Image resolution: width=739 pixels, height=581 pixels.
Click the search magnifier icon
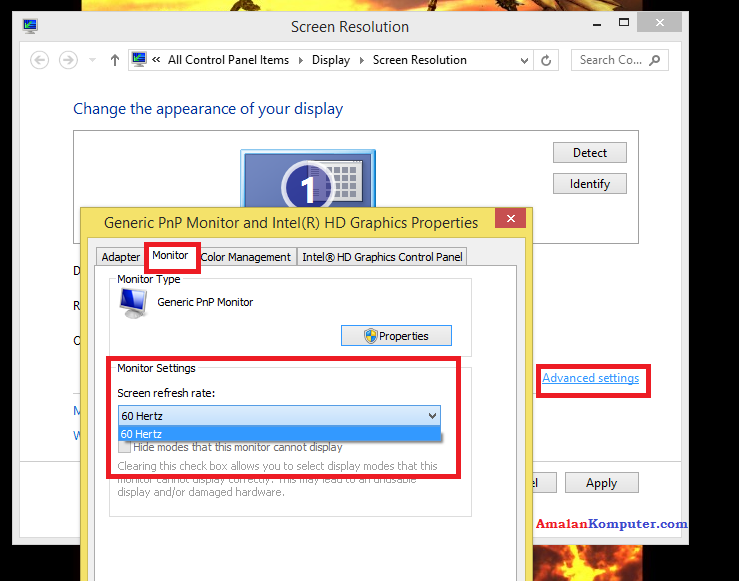coord(655,60)
